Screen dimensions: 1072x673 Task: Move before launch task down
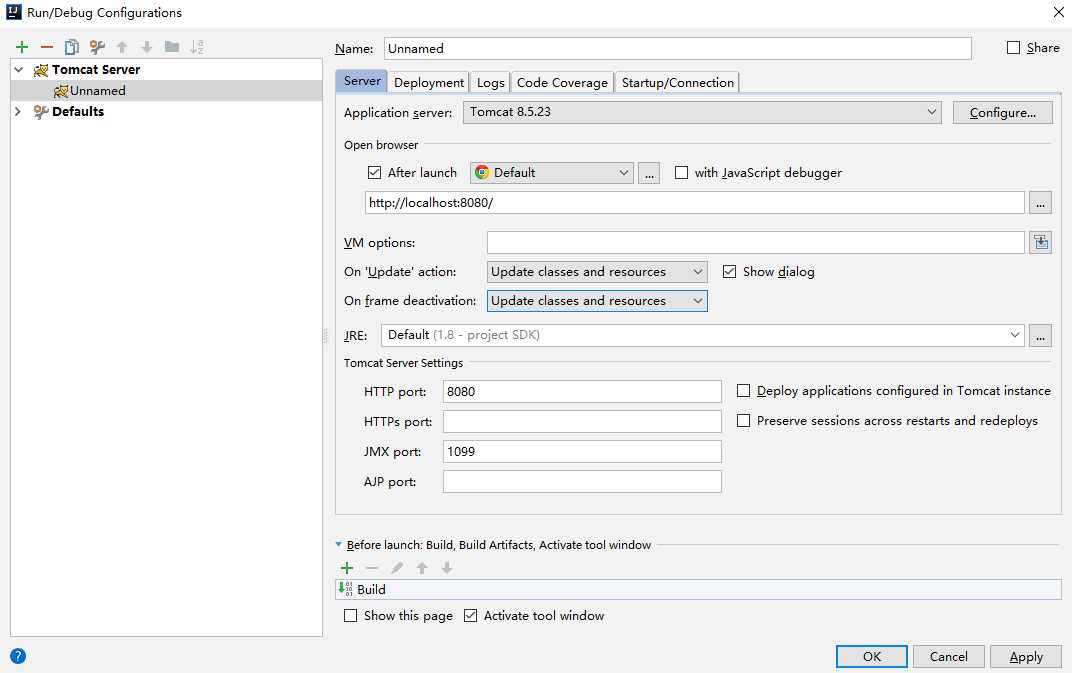[446, 568]
